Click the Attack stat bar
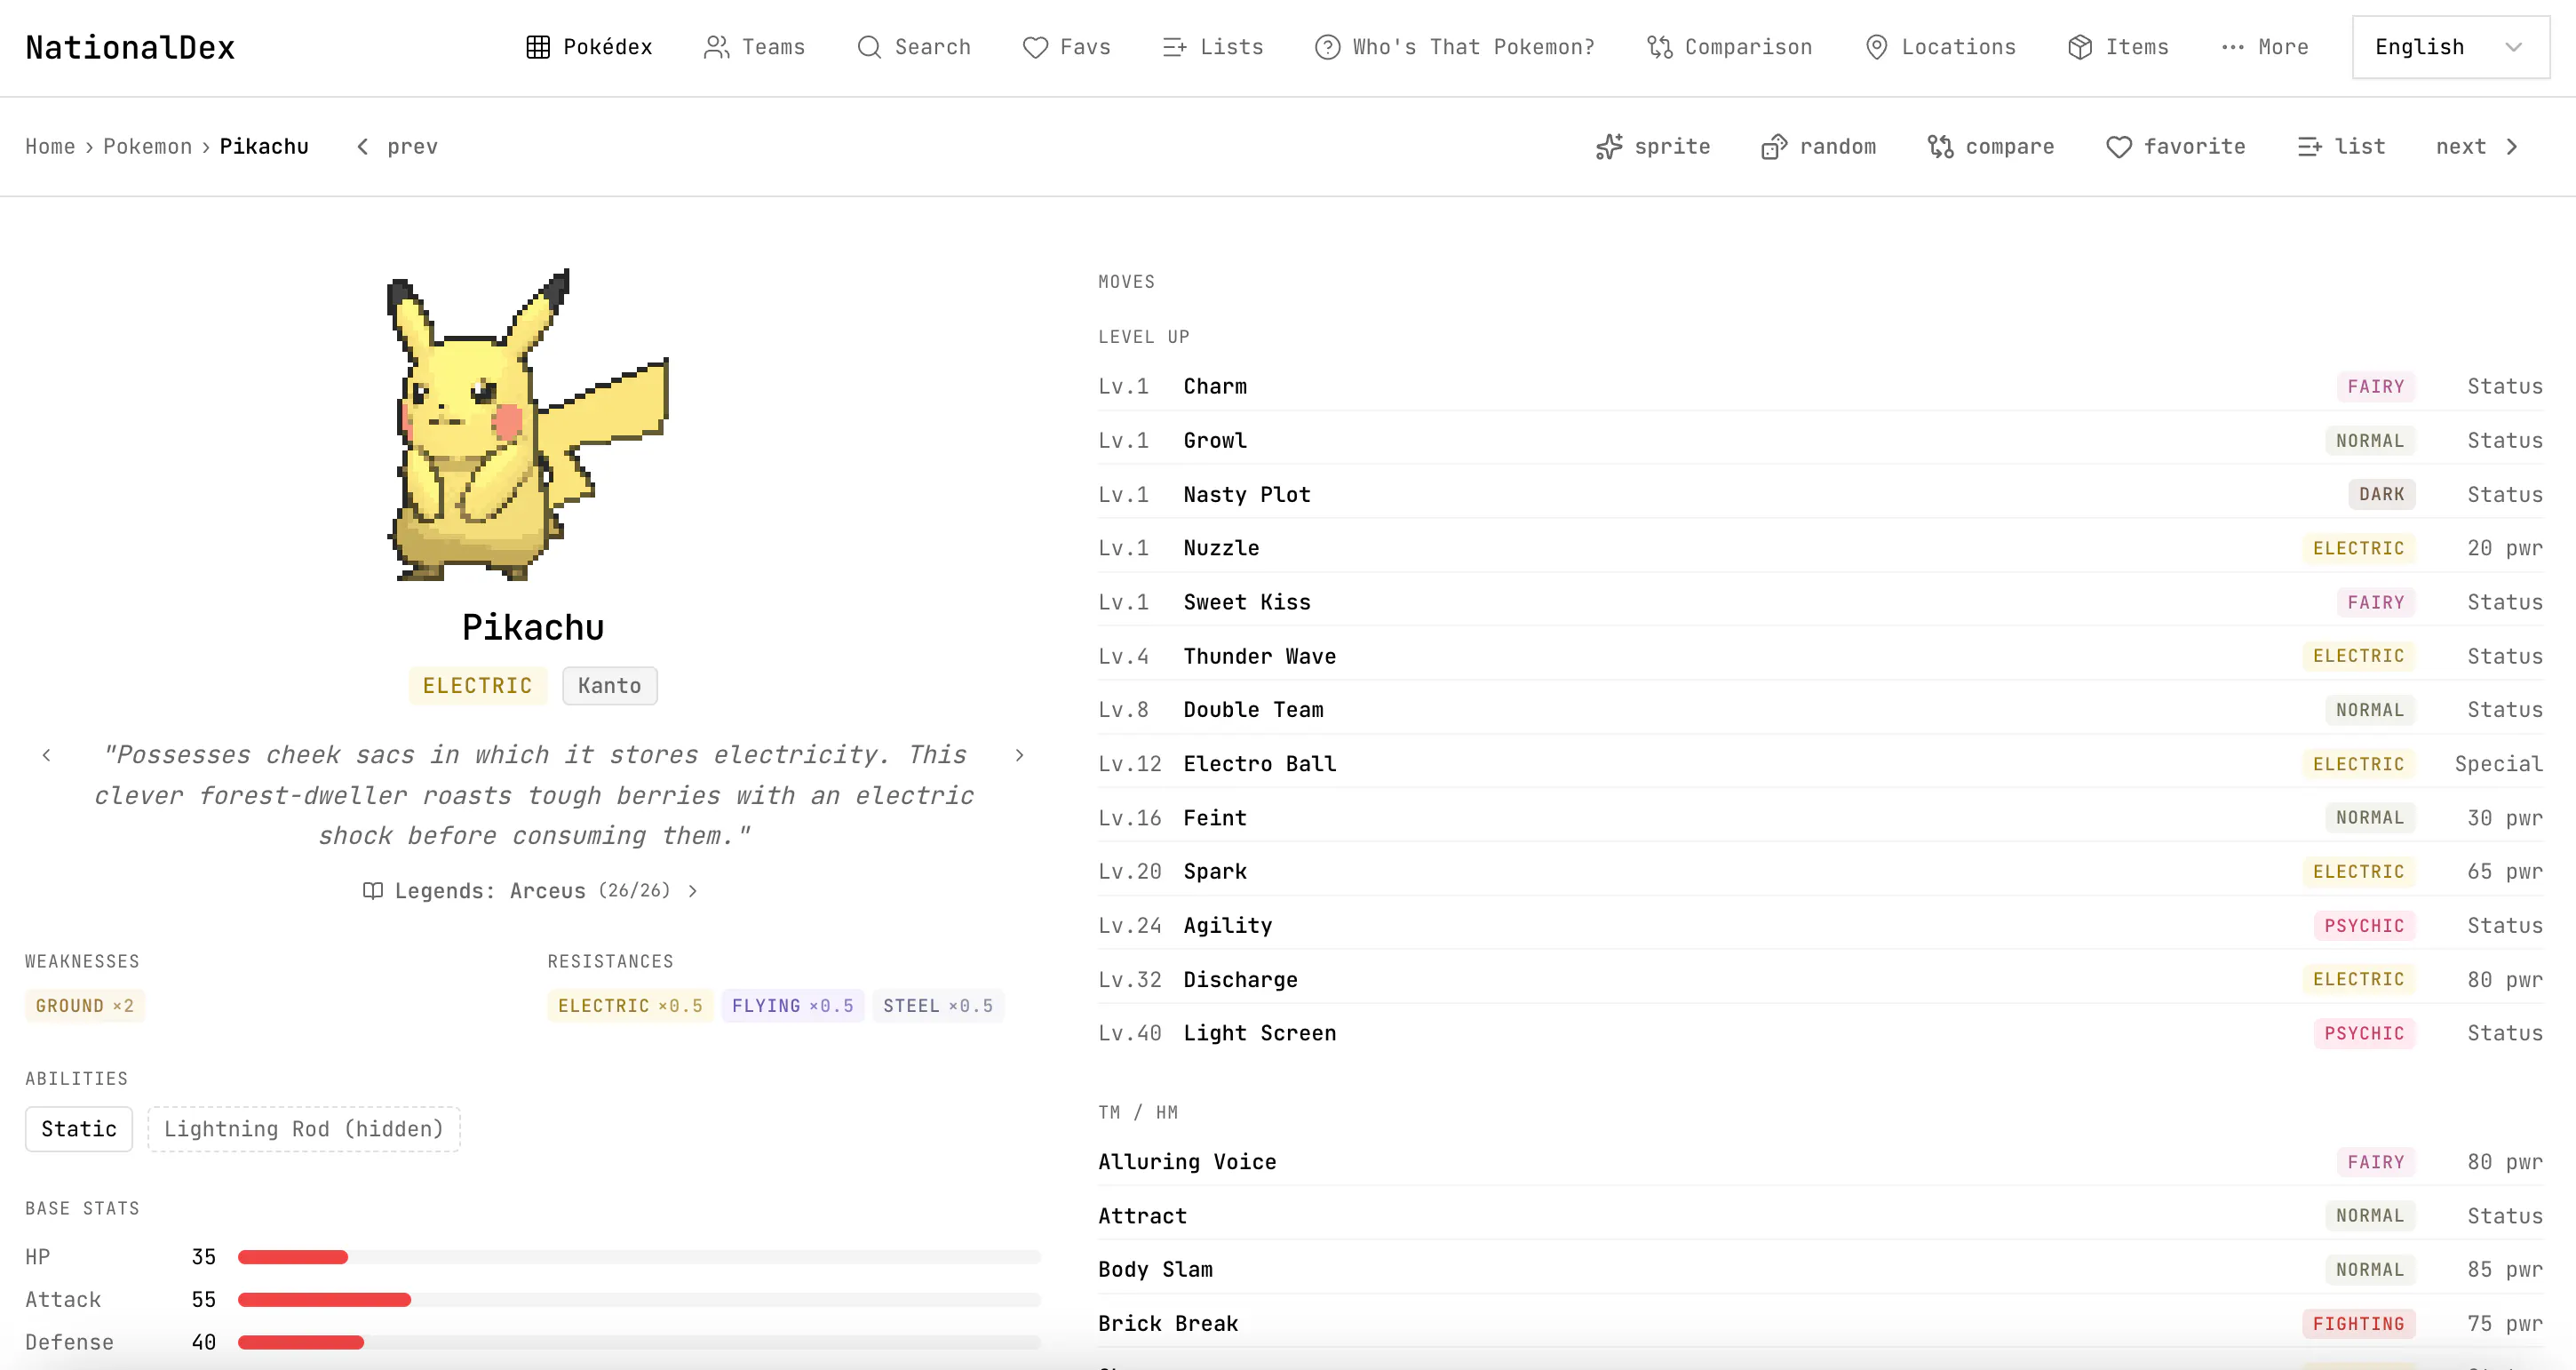This screenshot has width=2576, height=1370. pos(639,1300)
